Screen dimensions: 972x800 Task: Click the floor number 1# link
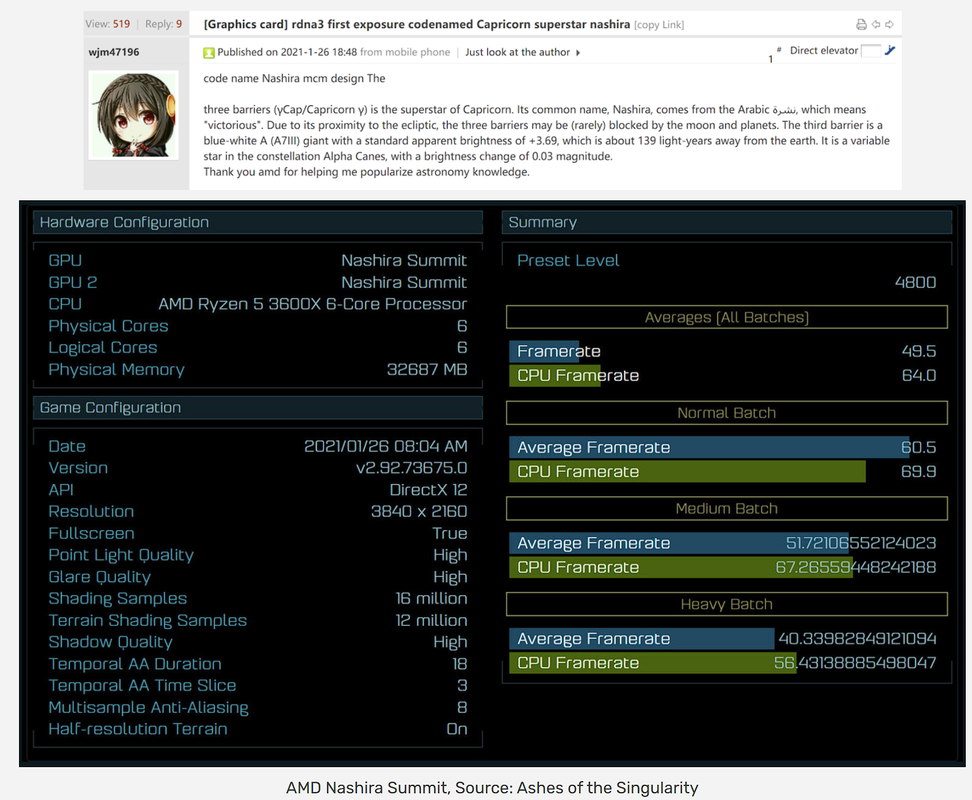coord(774,55)
